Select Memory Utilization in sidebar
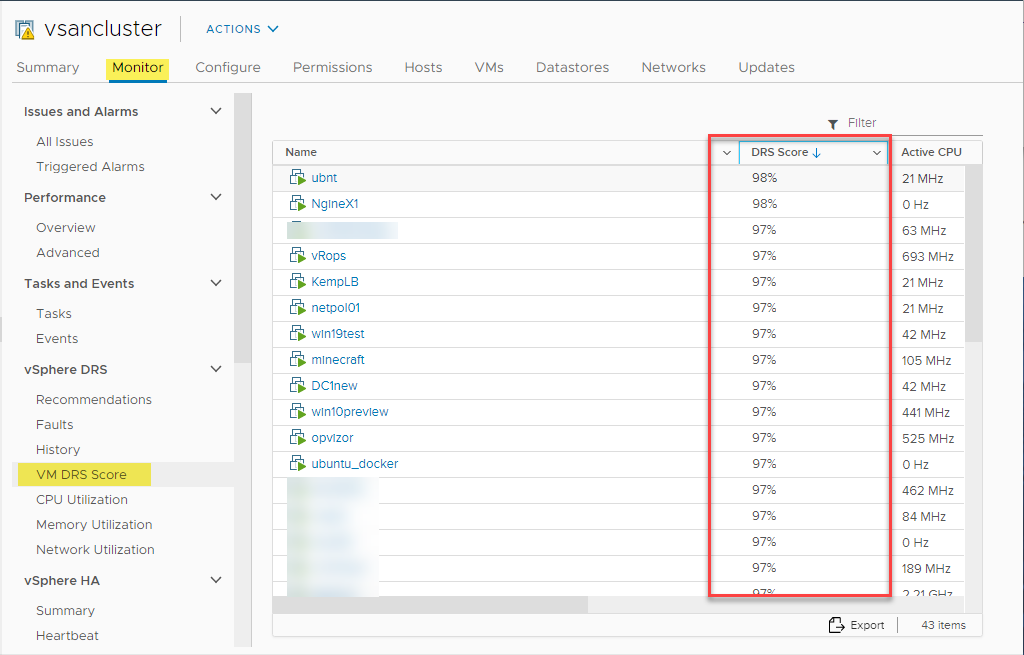The width and height of the screenshot is (1024, 655). tap(94, 524)
